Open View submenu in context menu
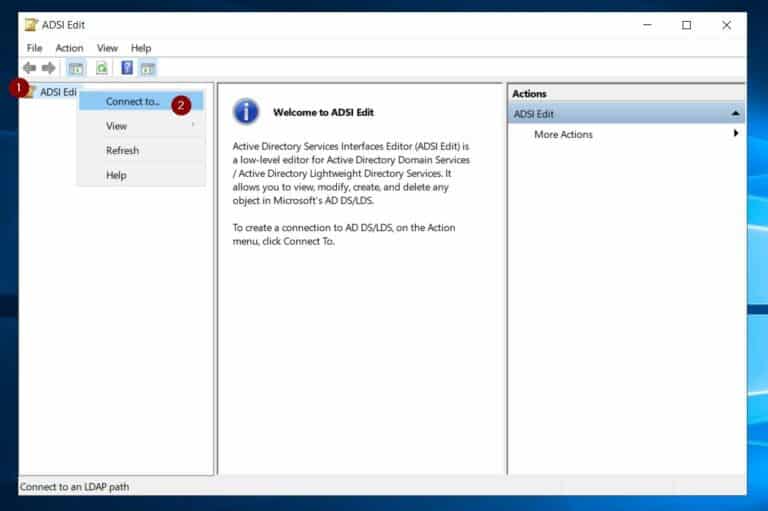 tap(141, 126)
